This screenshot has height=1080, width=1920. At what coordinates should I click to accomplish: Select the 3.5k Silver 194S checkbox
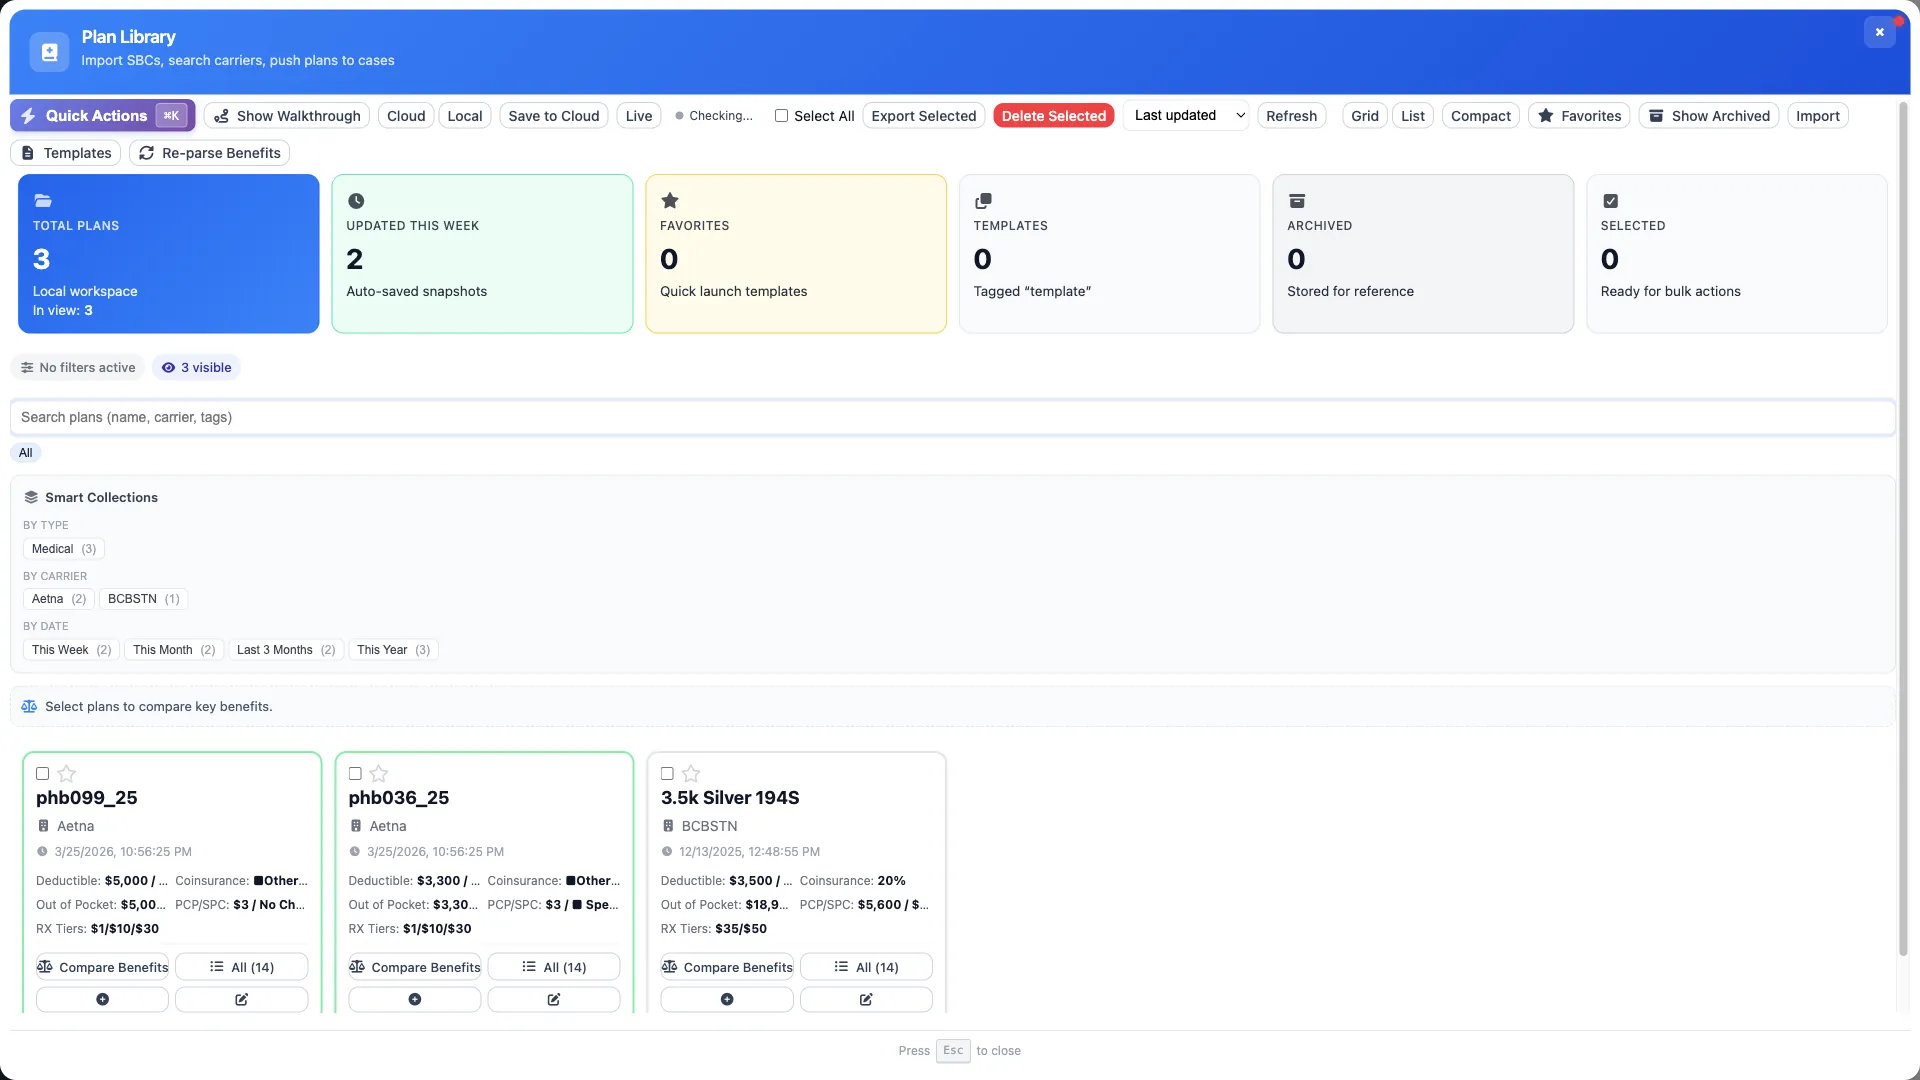coord(666,774)
